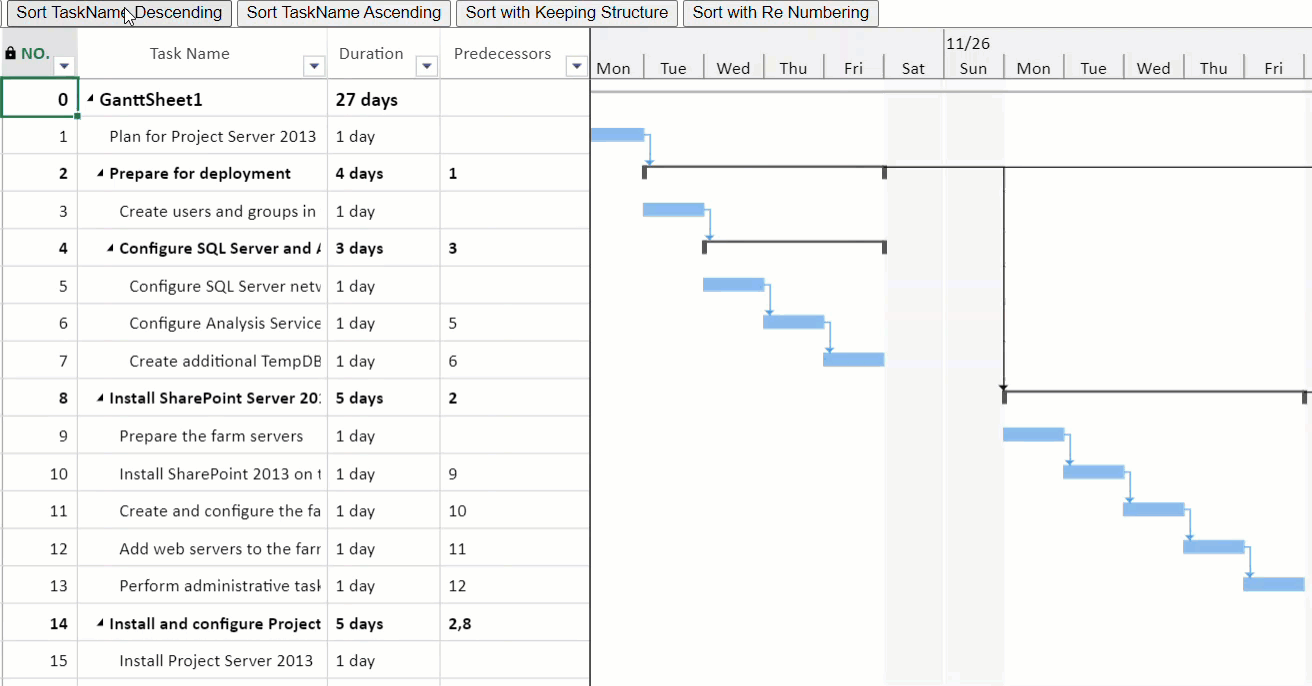Open the NO. column filter dropdown
The width and height of the screenshot is (1312, 686).
click(65, 66)
